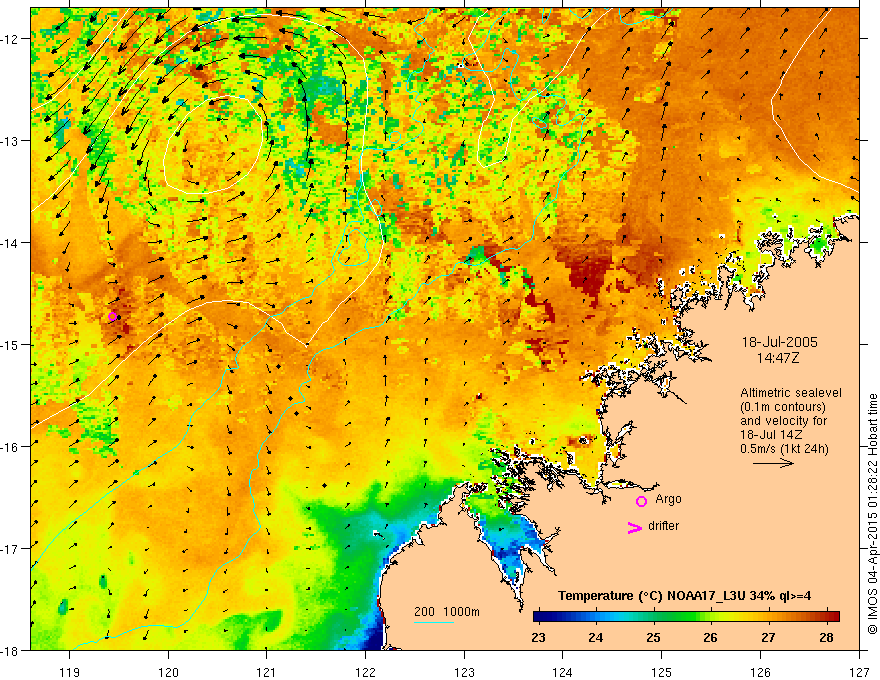880x680 pixels.
Task: Click latitude axis label -14
Action: (11, 243)
